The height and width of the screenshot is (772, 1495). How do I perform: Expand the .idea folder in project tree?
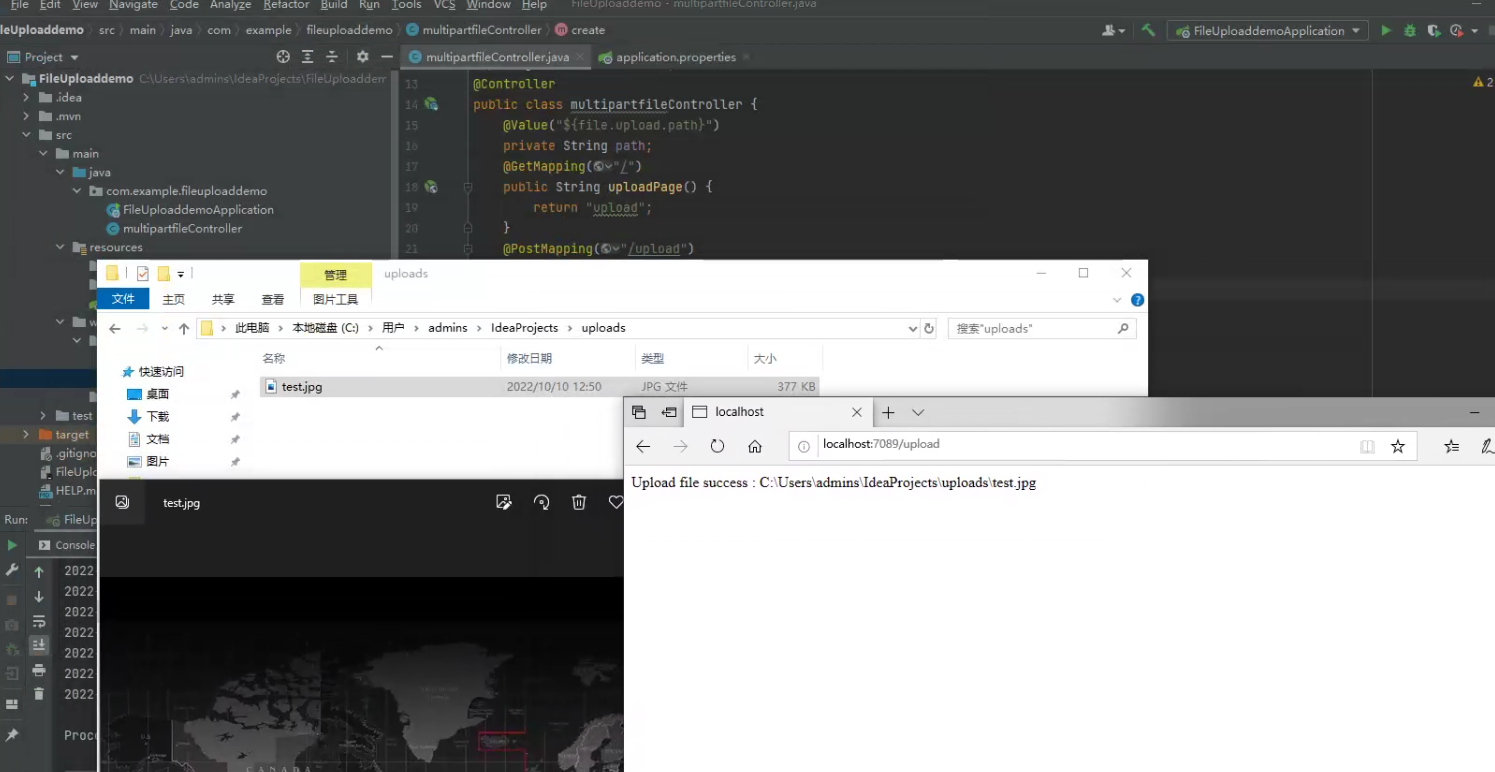(x=27, y=98)
